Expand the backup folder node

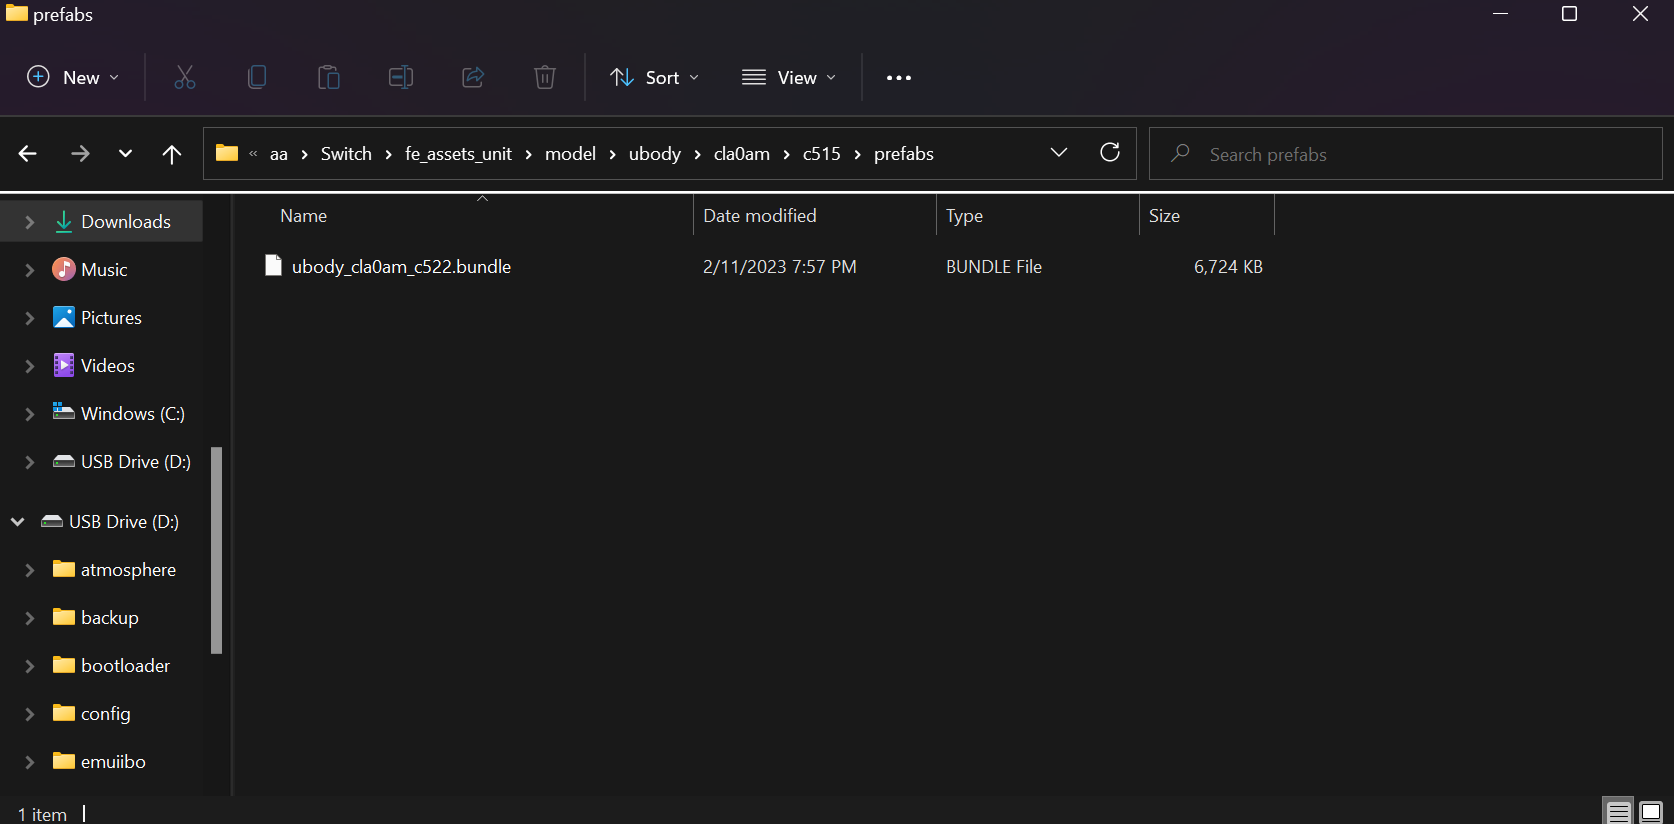[x=30, y=618]
